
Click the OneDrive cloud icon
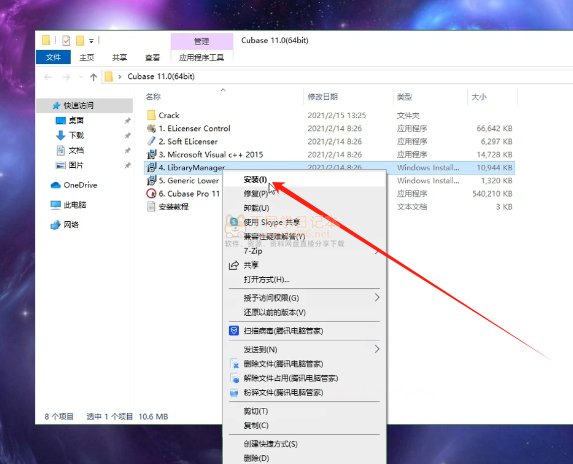click(x=56, y=185)
